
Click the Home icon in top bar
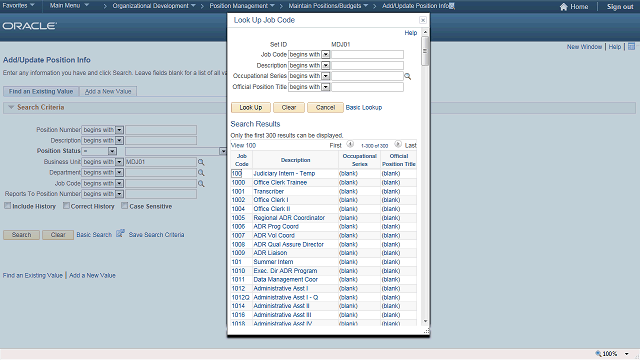tap(564, 7)
